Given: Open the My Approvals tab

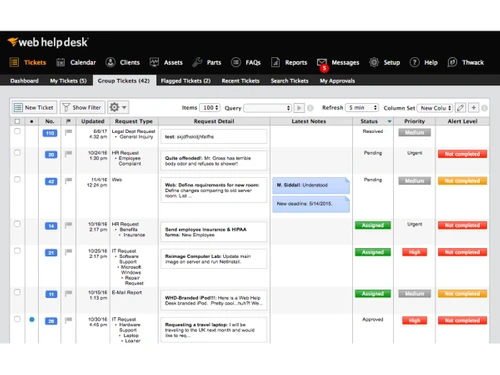Looking at the screenshot, I should tap(337, 81).
